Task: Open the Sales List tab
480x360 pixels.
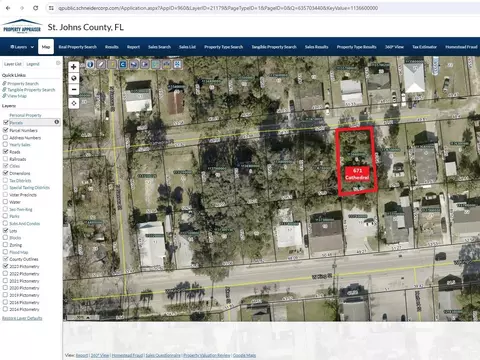Action: tap(187, 47)
